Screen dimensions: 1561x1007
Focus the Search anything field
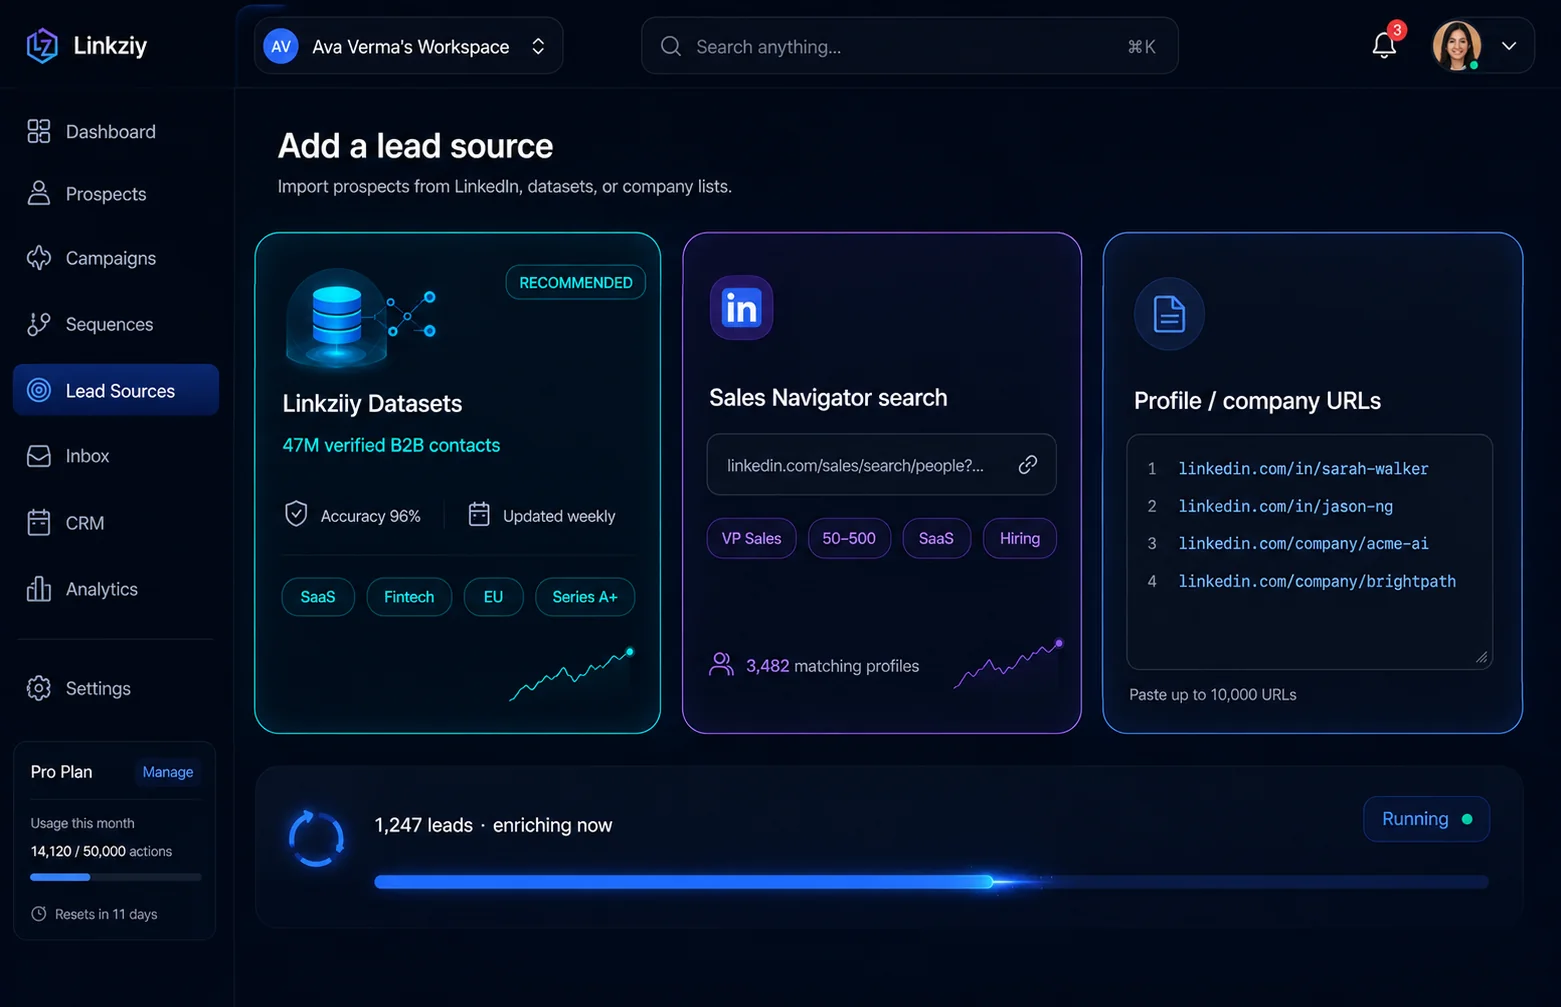click(909, 46)
